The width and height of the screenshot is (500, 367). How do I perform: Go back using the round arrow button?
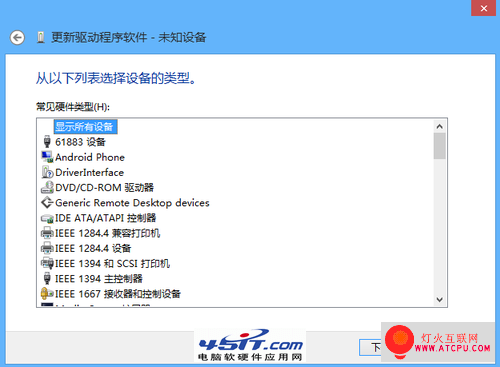(17, 37)
